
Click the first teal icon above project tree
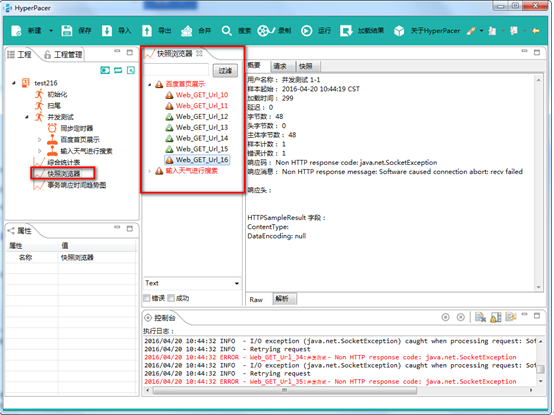105,70
